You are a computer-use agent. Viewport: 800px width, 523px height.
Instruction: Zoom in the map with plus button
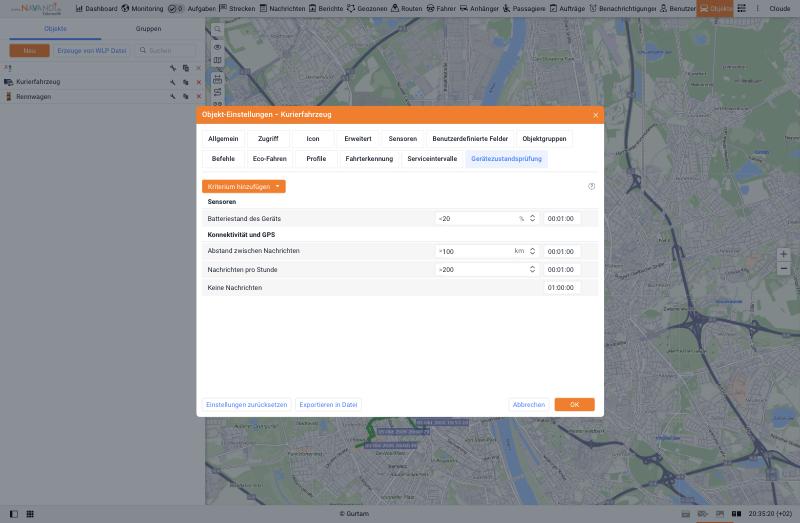(x=783, y=254)
